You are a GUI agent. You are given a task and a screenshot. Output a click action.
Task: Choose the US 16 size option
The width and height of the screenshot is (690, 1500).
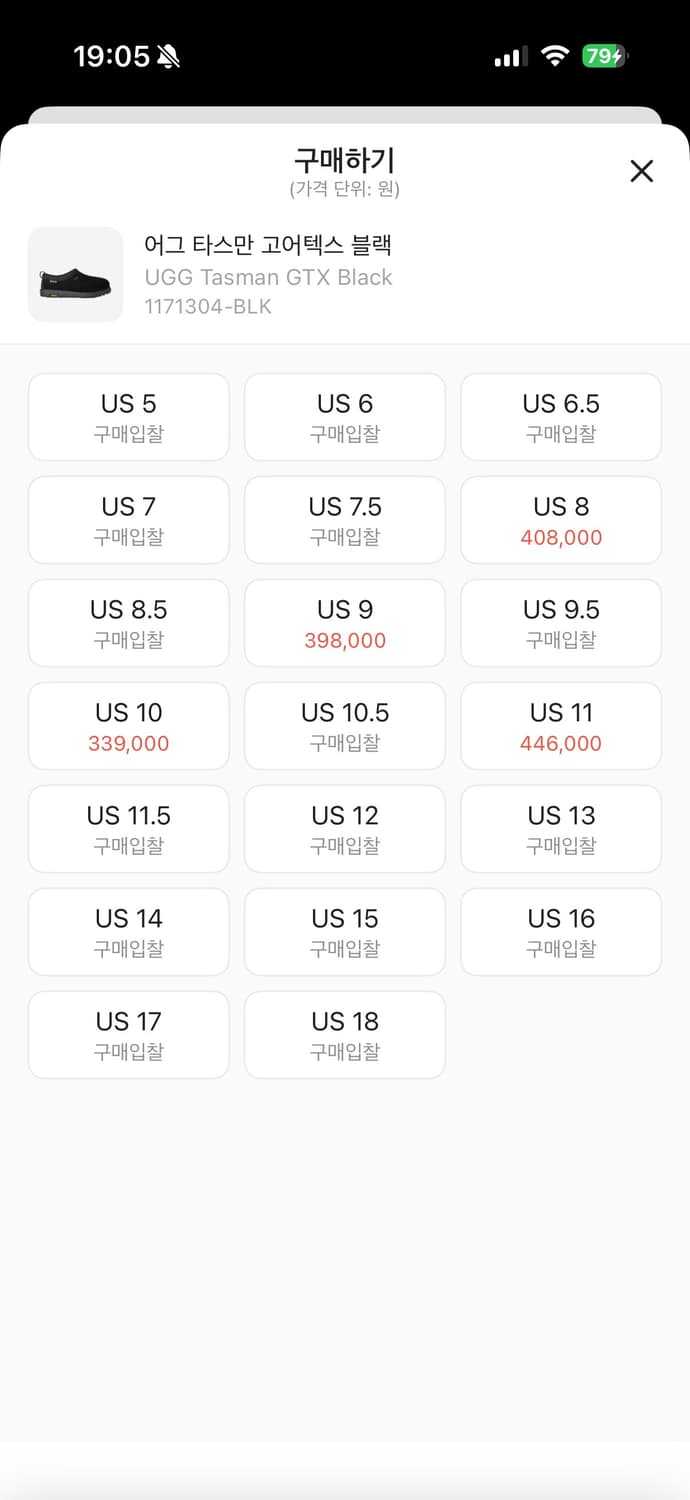coord(561,932)
